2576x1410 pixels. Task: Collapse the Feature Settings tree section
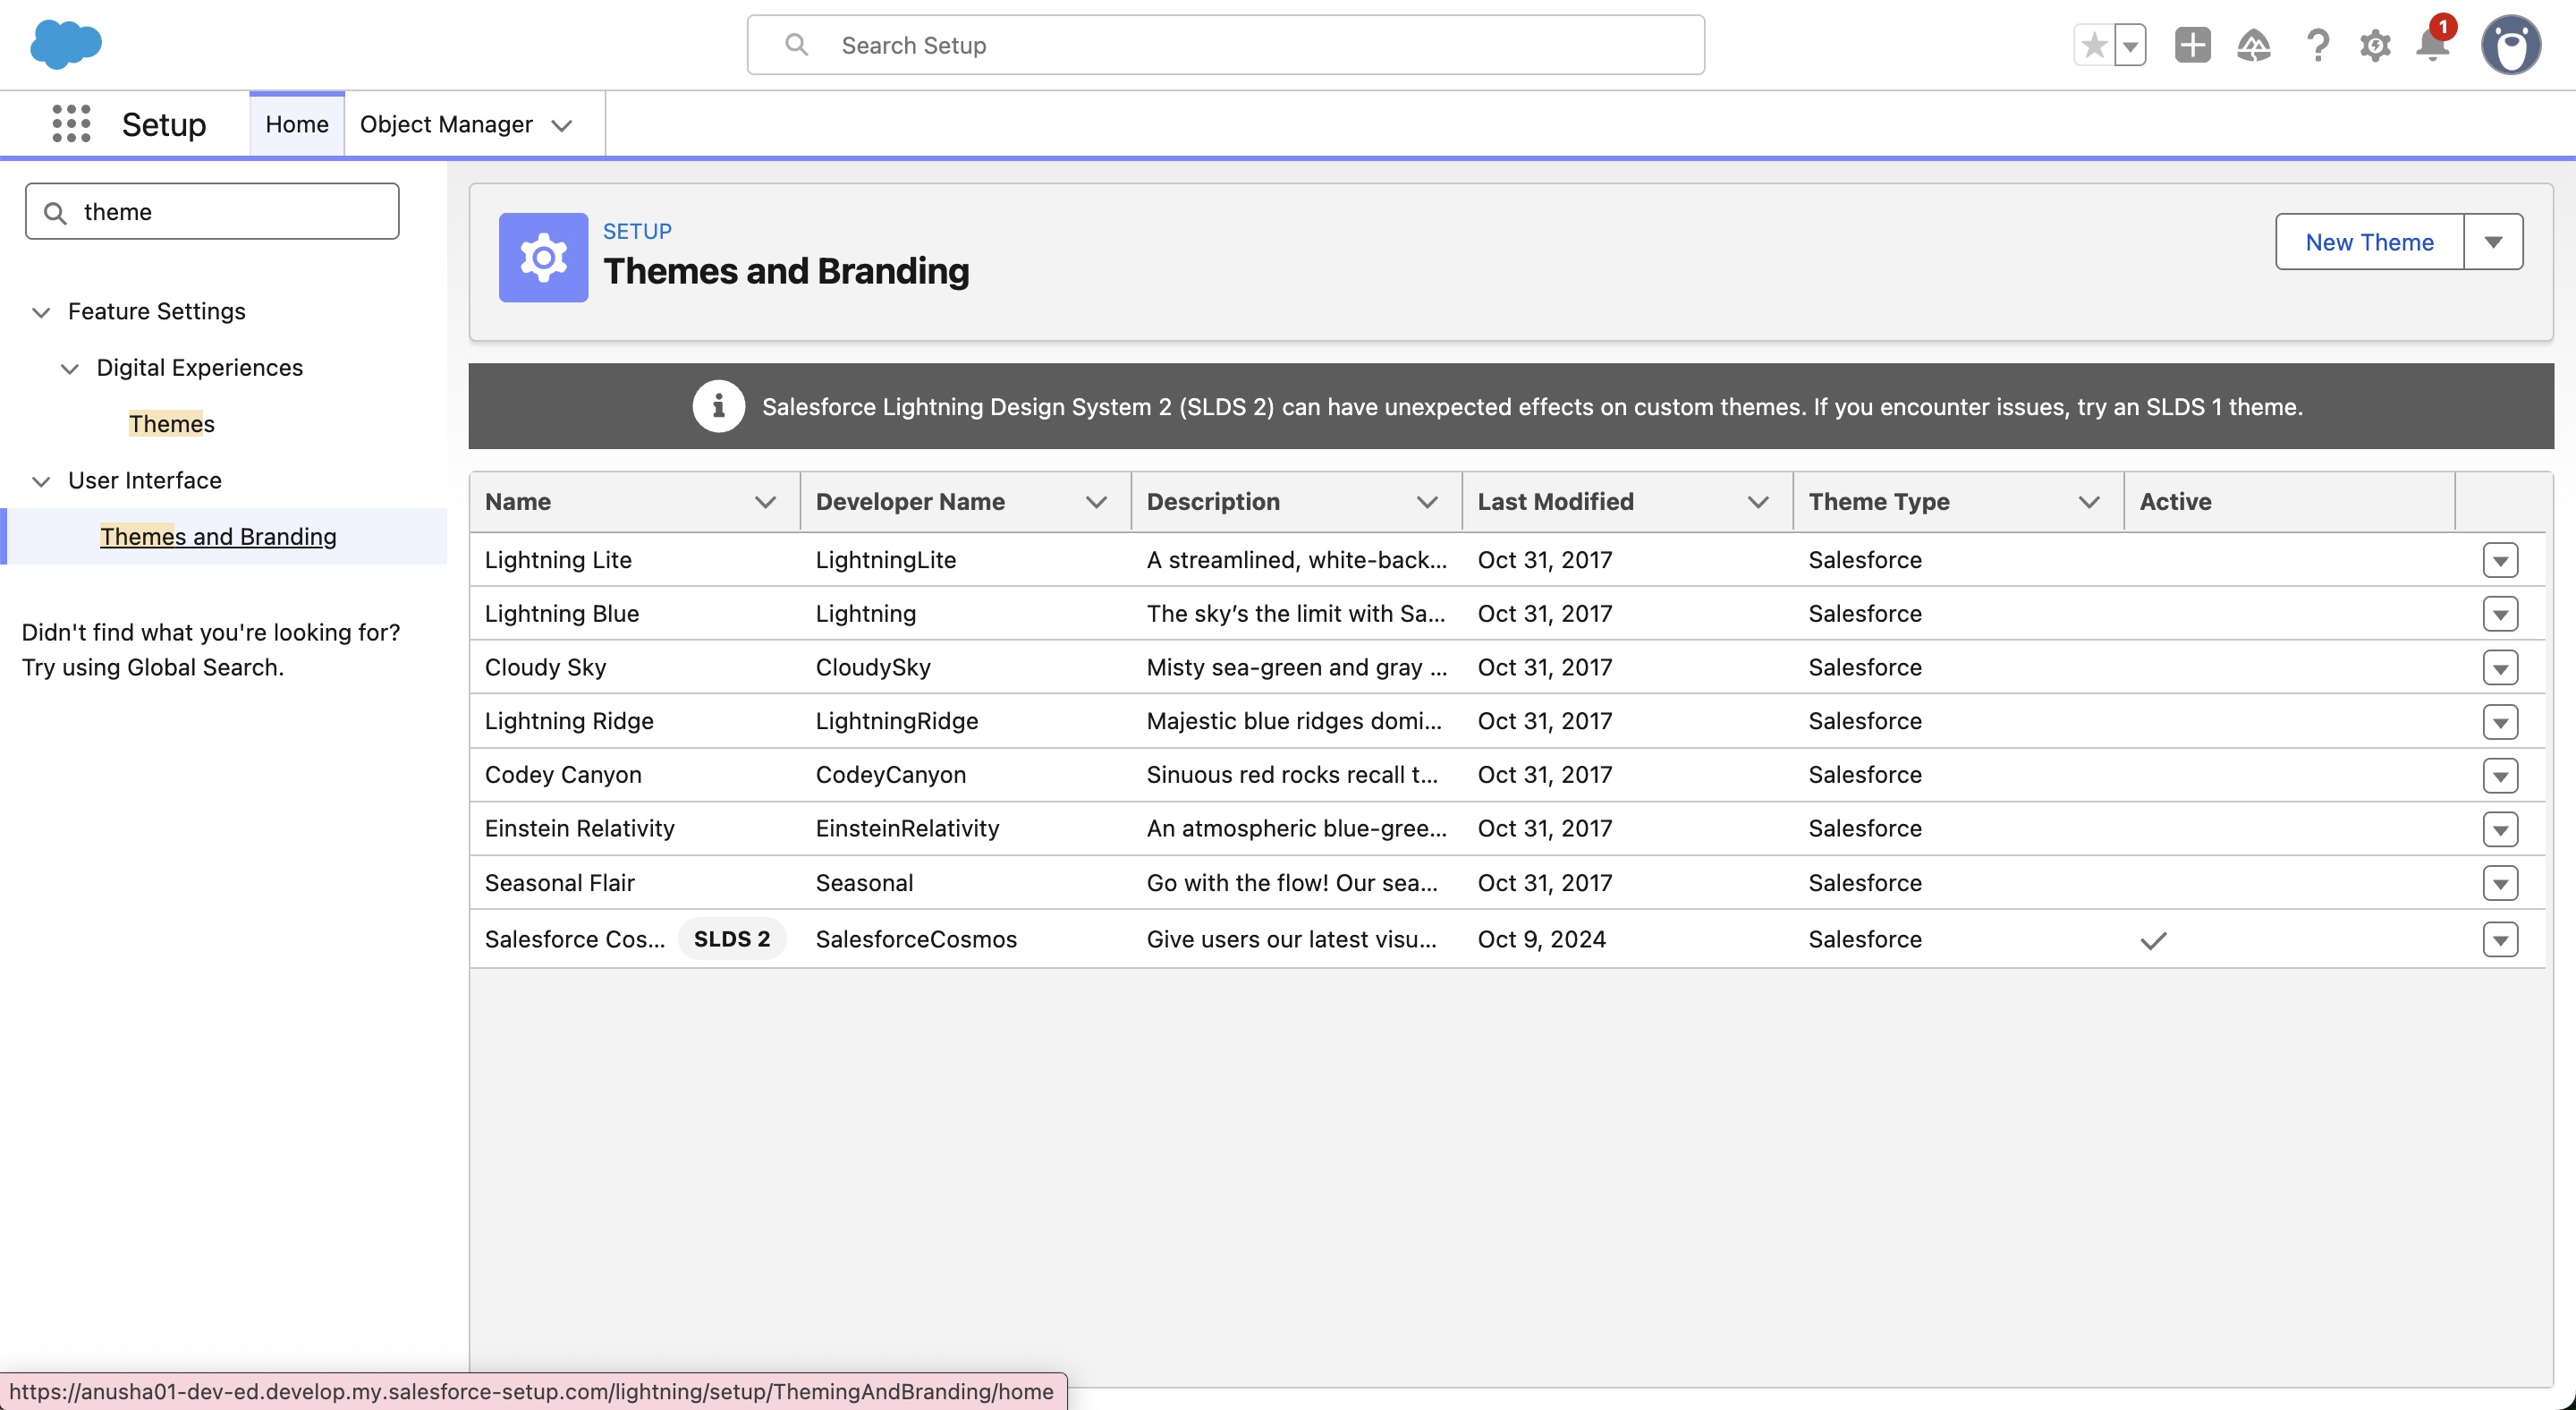coord(41,312)
